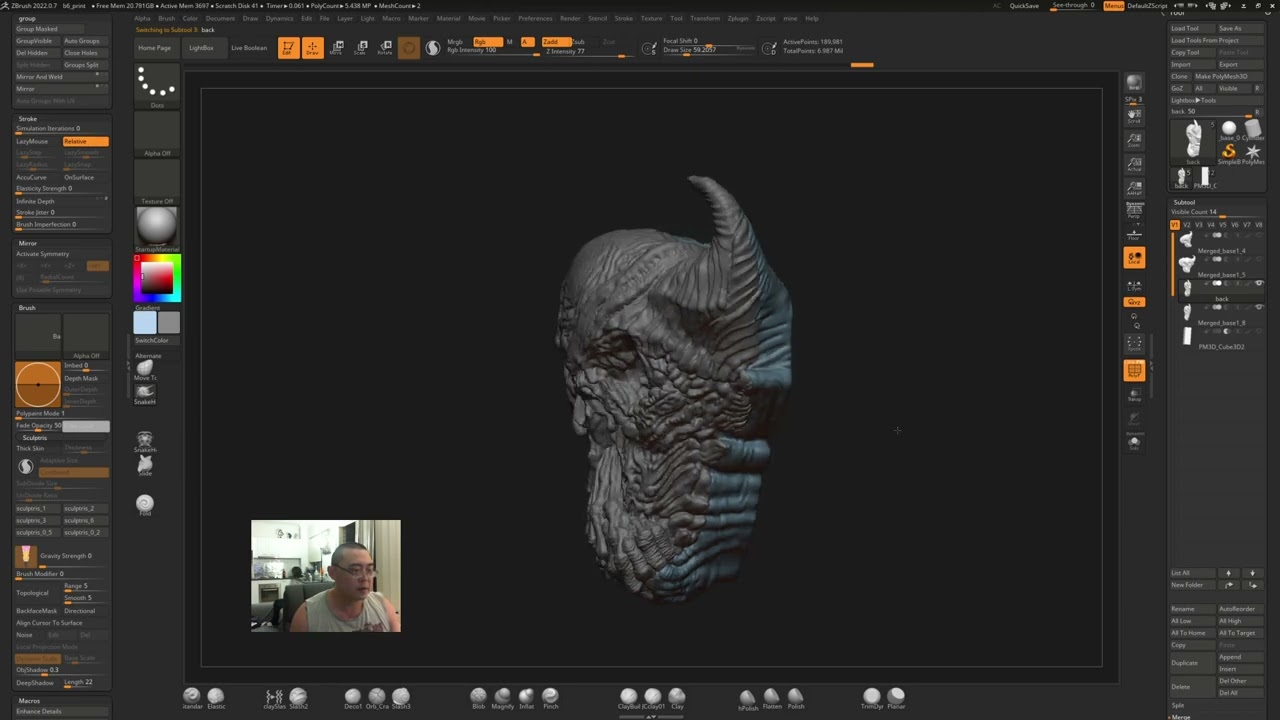
Task: Open the StartupMaterial sphere picker
Action: (x=157, y=228)
